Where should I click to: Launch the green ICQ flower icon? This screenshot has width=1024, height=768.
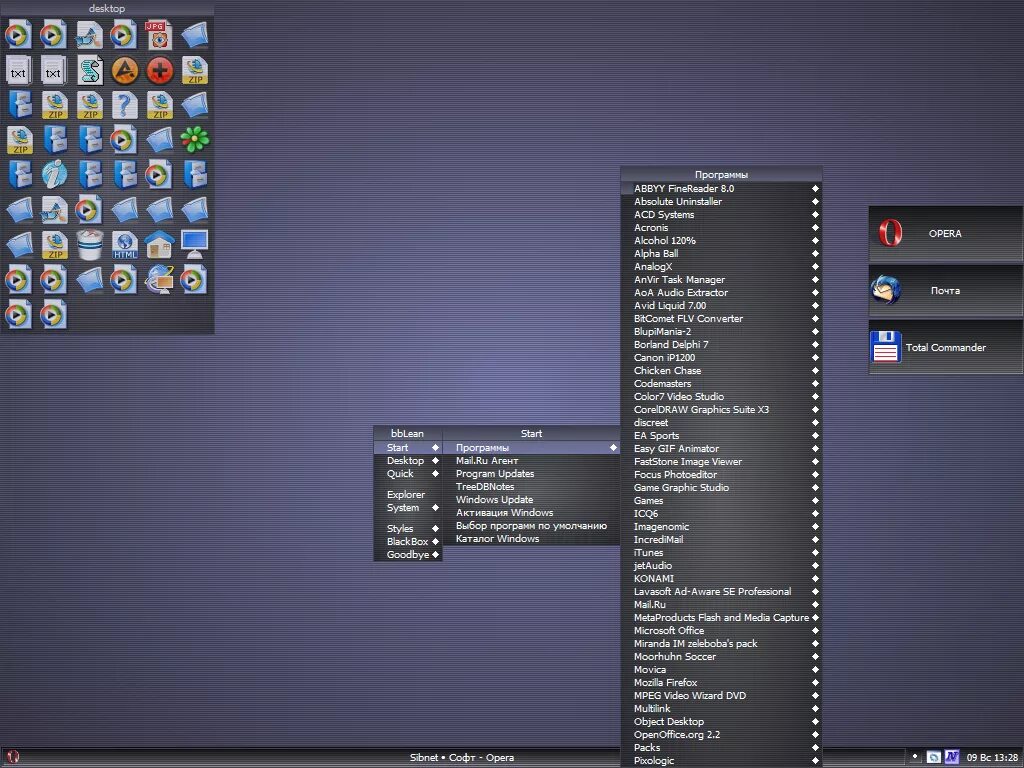(x=195, y=139)
